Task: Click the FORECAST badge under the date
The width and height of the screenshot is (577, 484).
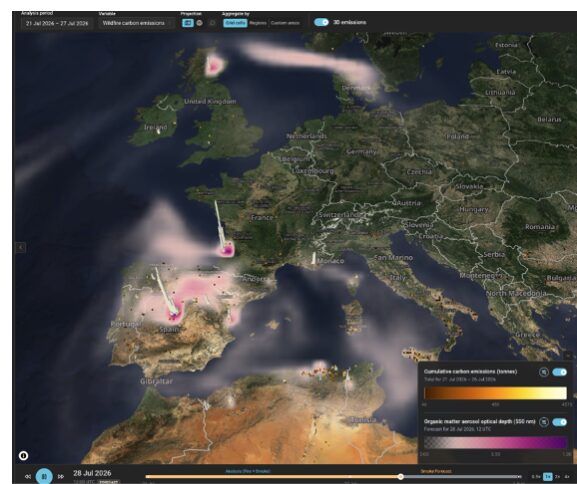Action: (109, 481)
